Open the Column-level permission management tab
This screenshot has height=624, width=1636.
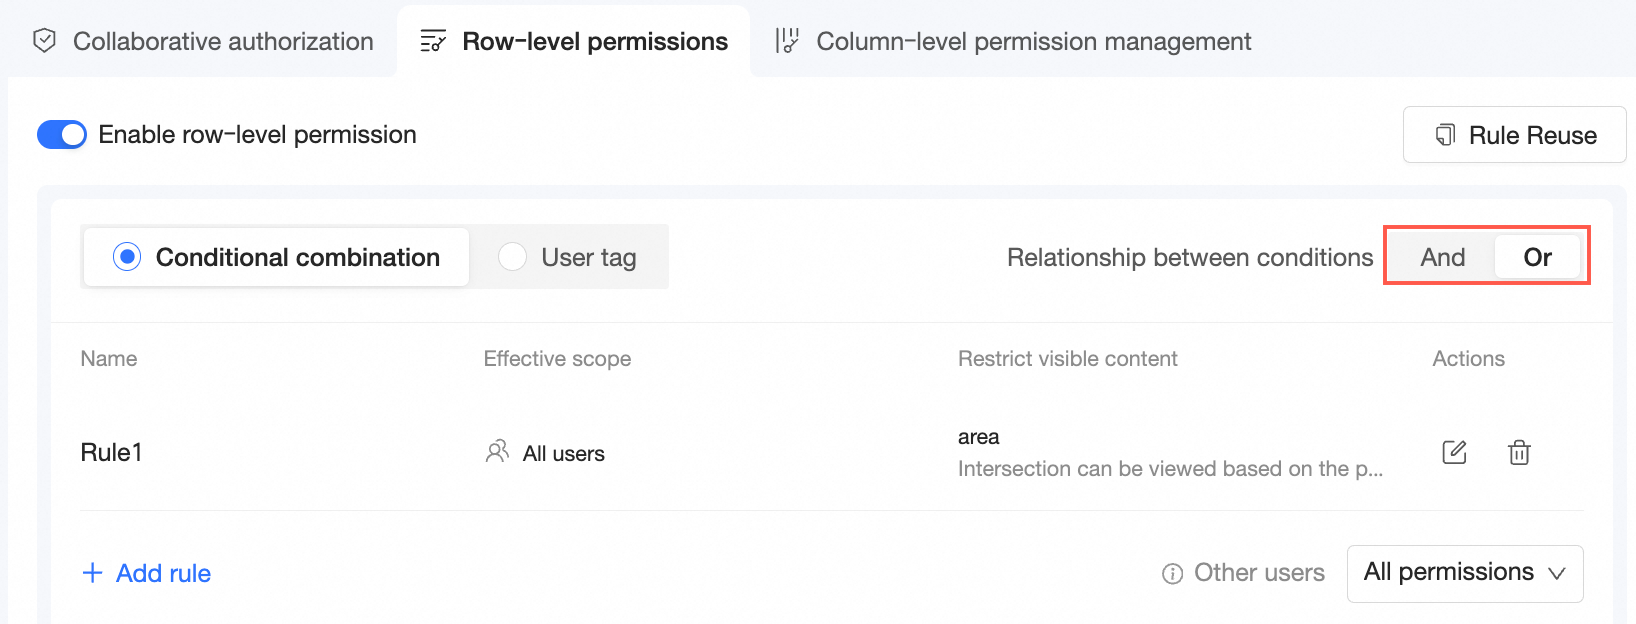click(1033, 41)
